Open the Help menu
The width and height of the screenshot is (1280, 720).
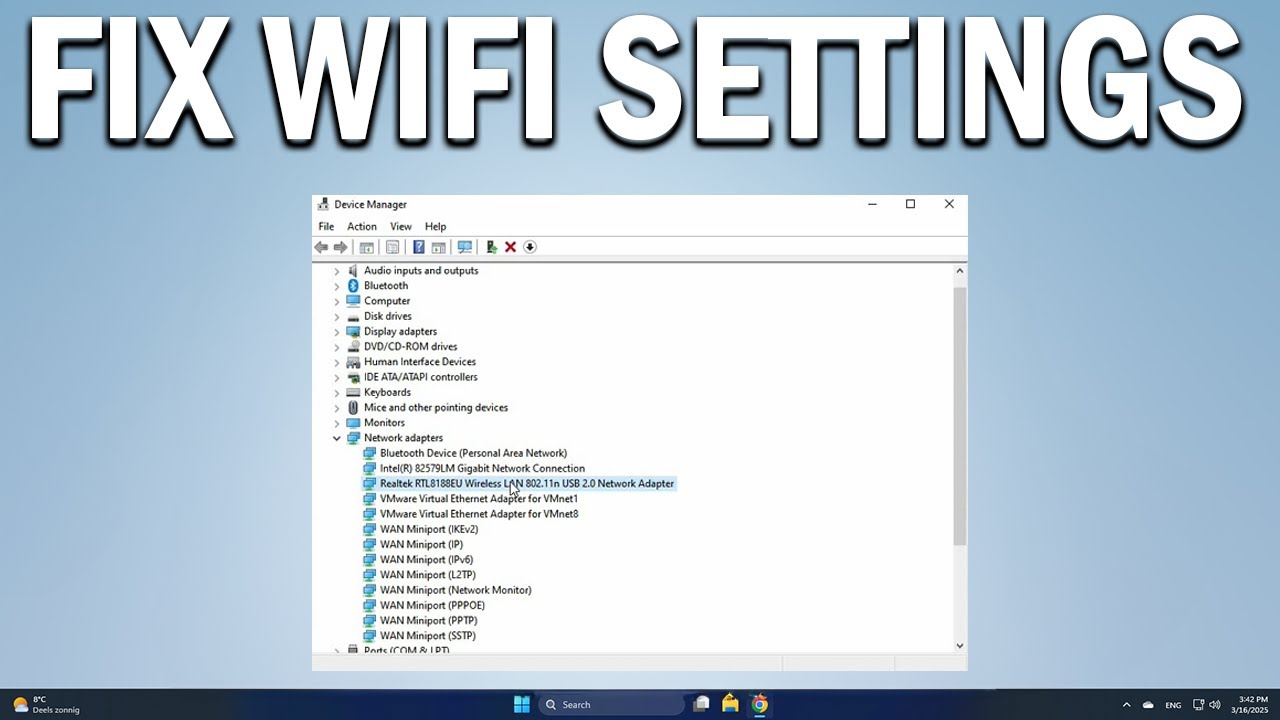tap(435, 226)
